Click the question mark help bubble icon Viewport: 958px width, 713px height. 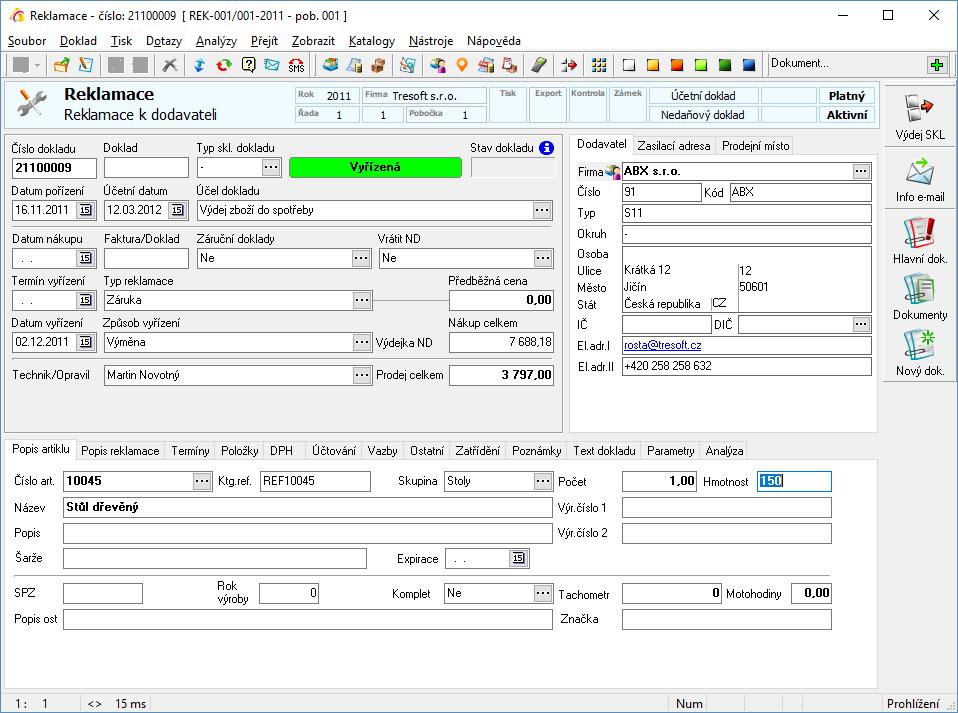tap(248, 65)
